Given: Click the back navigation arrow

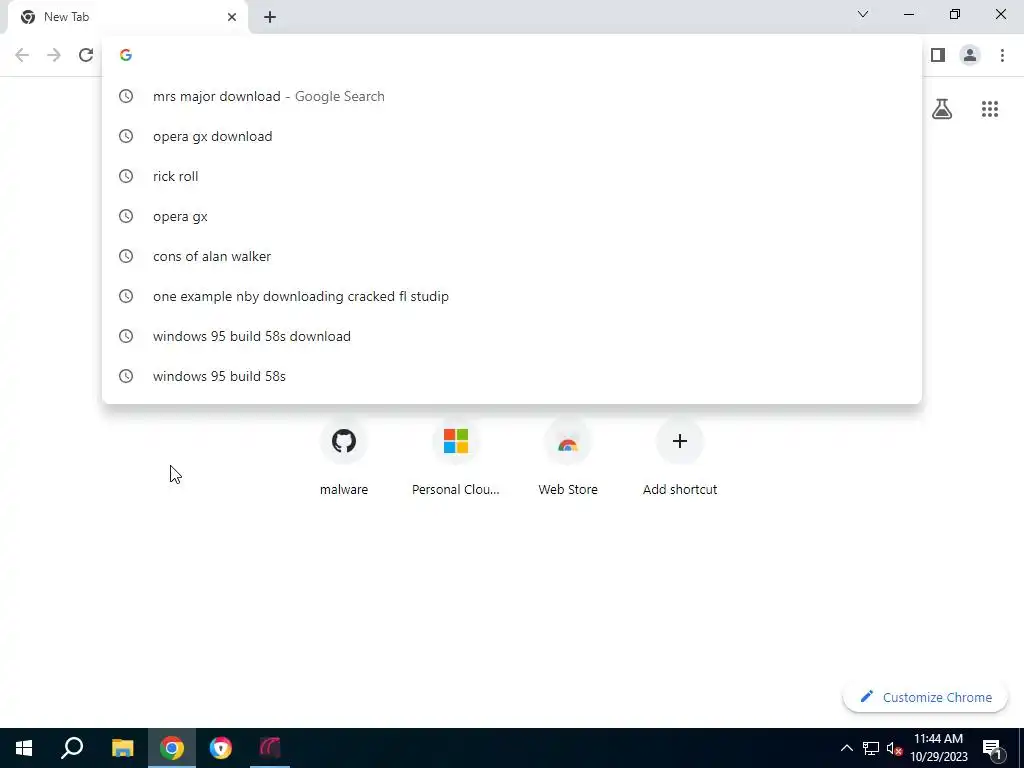Looking at the screenshot, I should pyautogui.click(x=22, y=55).
